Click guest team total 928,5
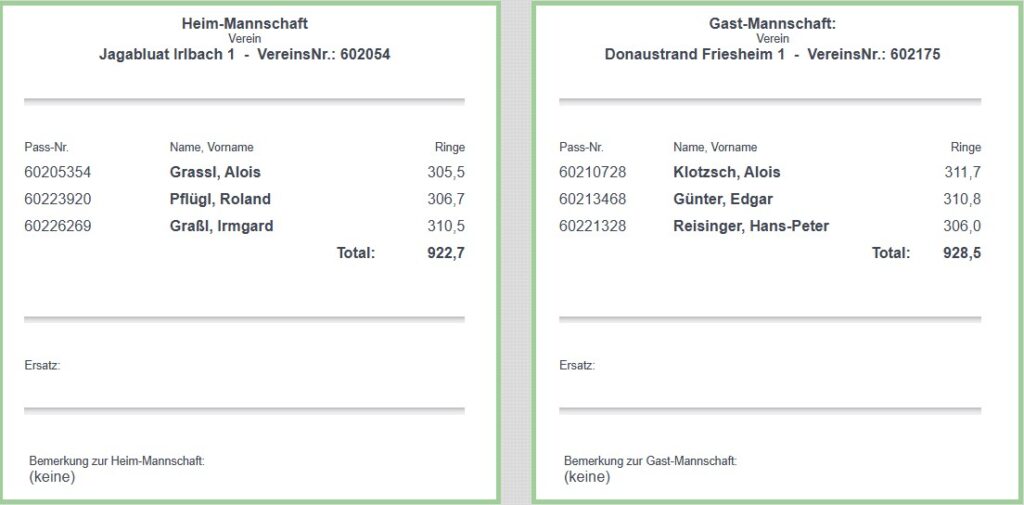This screenshot has width=1024, height=505. coord(962,253)
